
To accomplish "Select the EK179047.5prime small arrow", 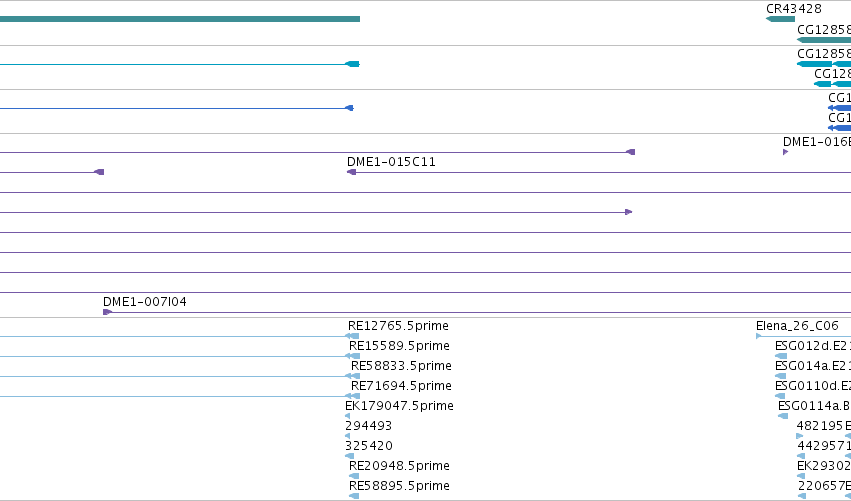I will pyautogui.click(x=347, y=416).
